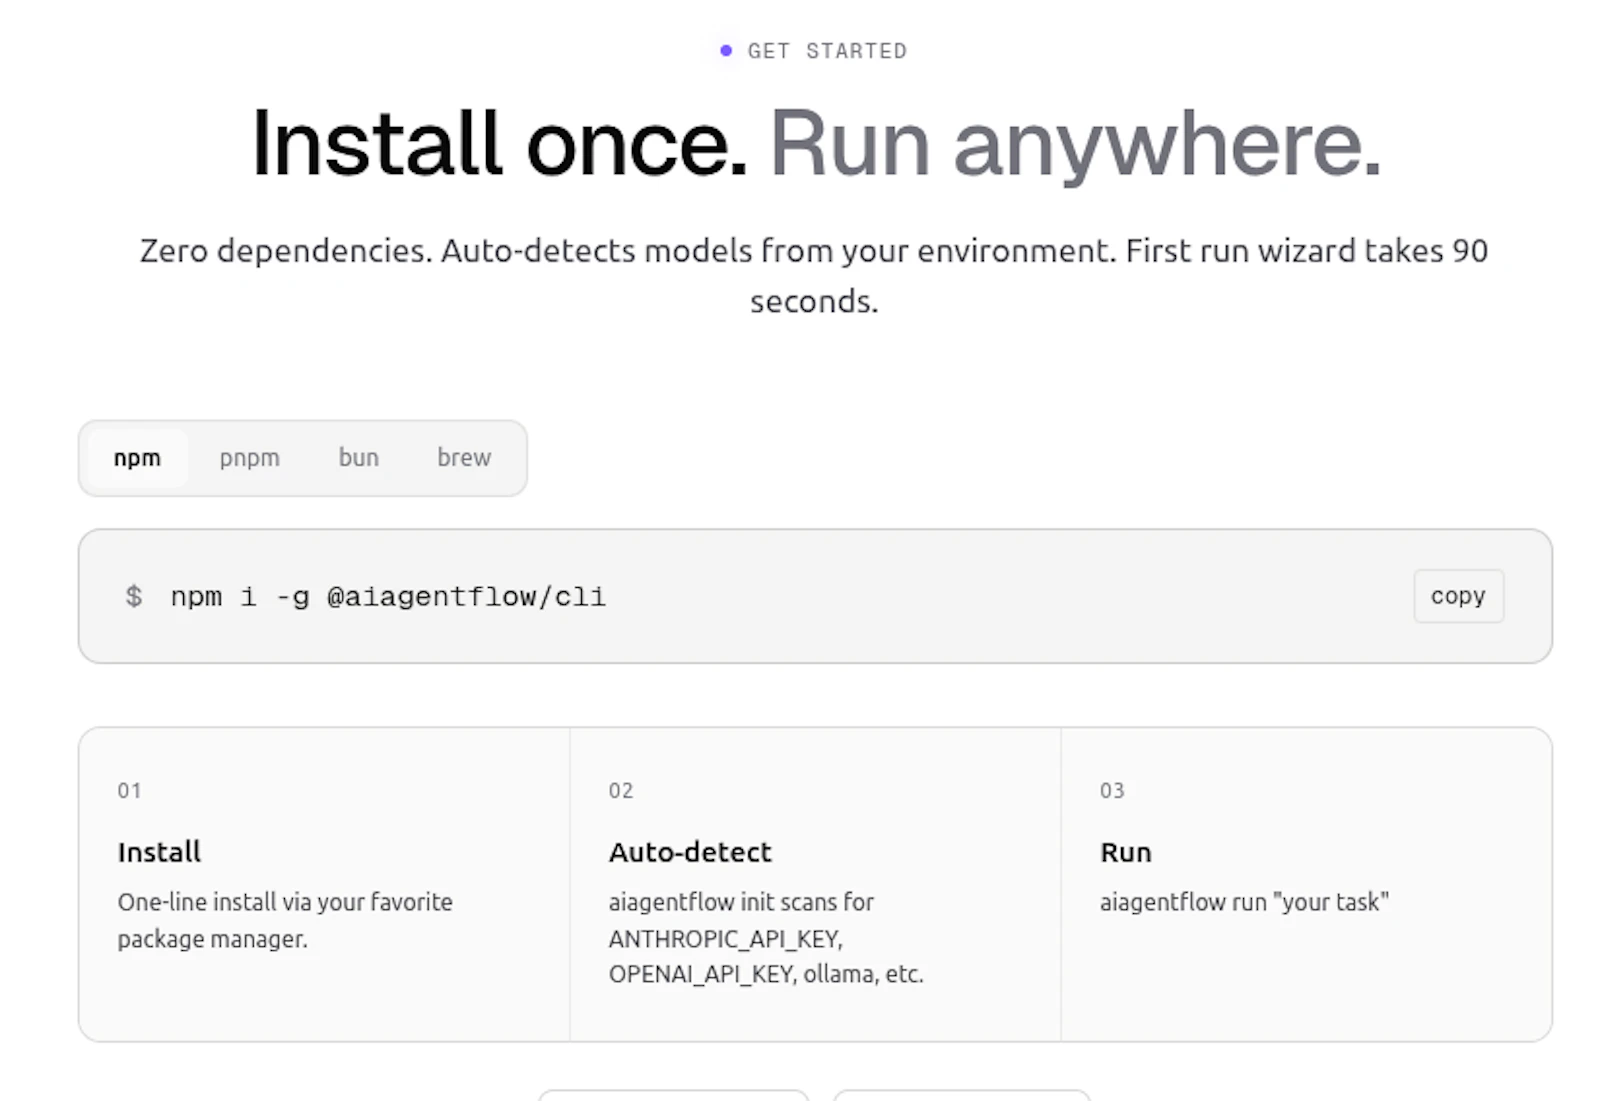Viewport: 1600px width, 1101px height.
Task: Click the step number 02
Action: (x=621, y=791)
